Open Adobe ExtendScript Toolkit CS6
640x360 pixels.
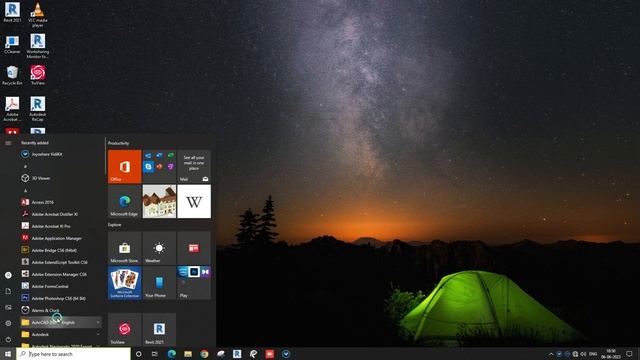coord(60,262)
